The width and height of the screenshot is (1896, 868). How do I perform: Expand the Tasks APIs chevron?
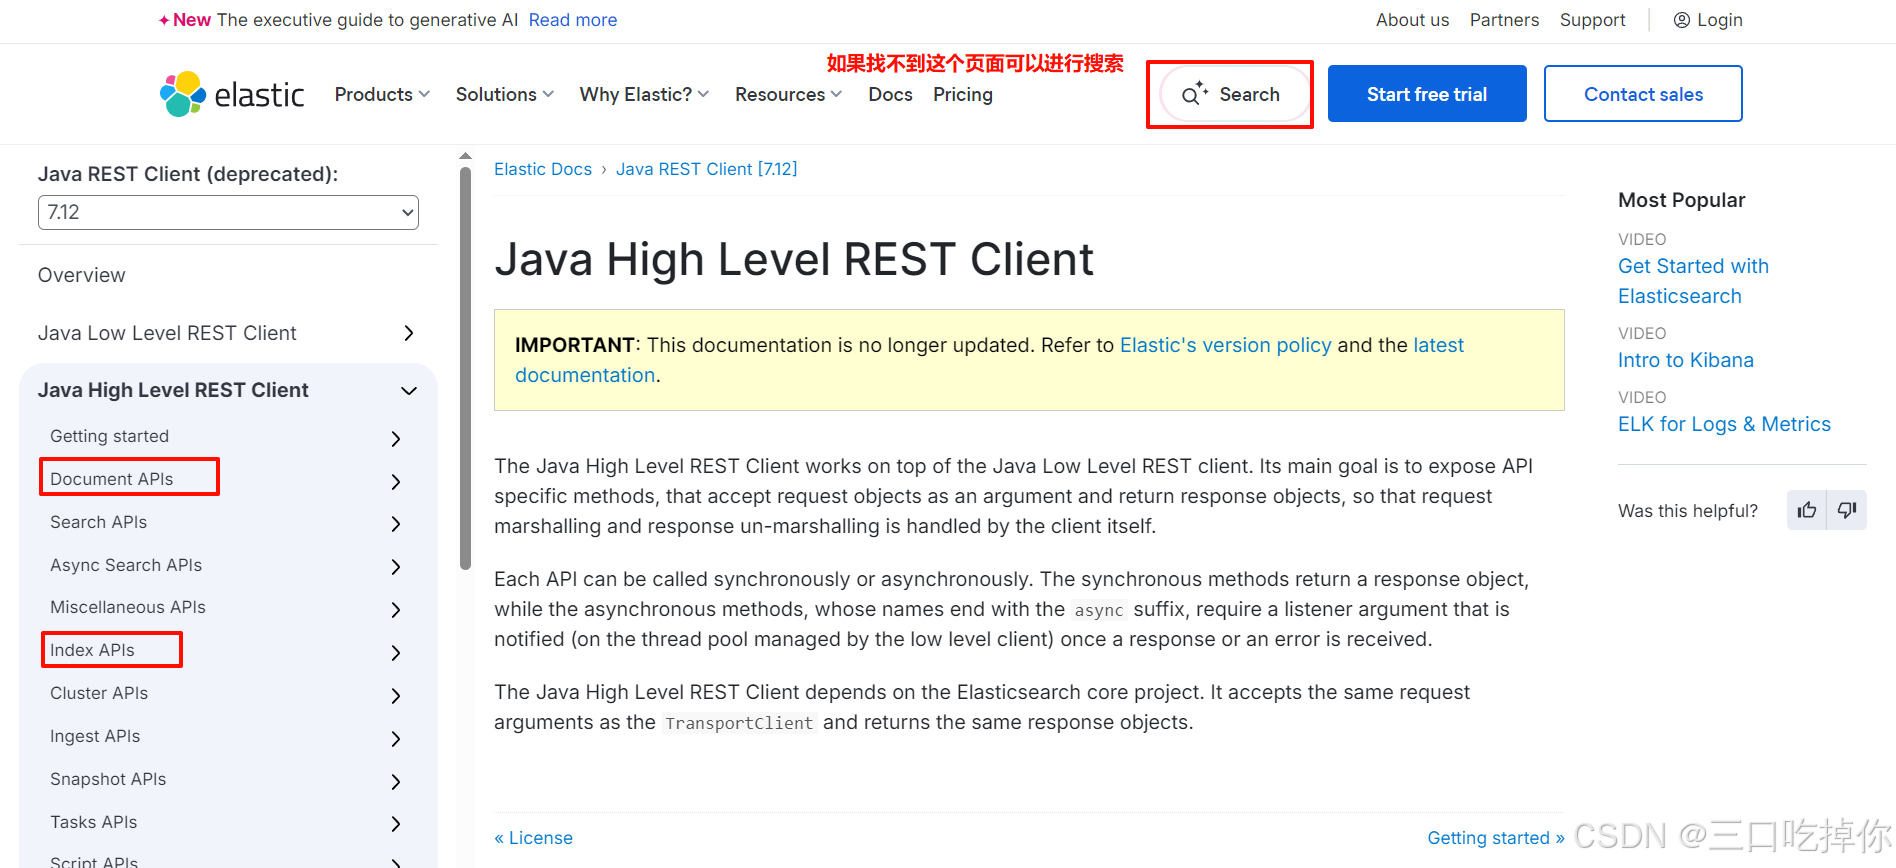coord(396,824)
